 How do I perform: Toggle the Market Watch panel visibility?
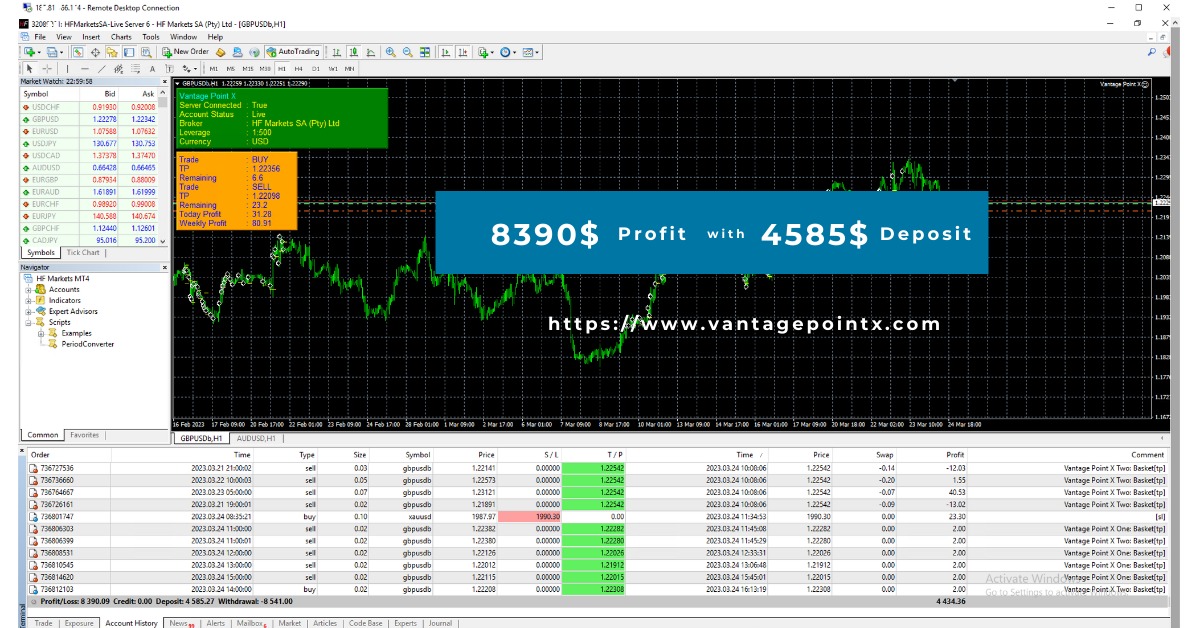tap(76, 51)
